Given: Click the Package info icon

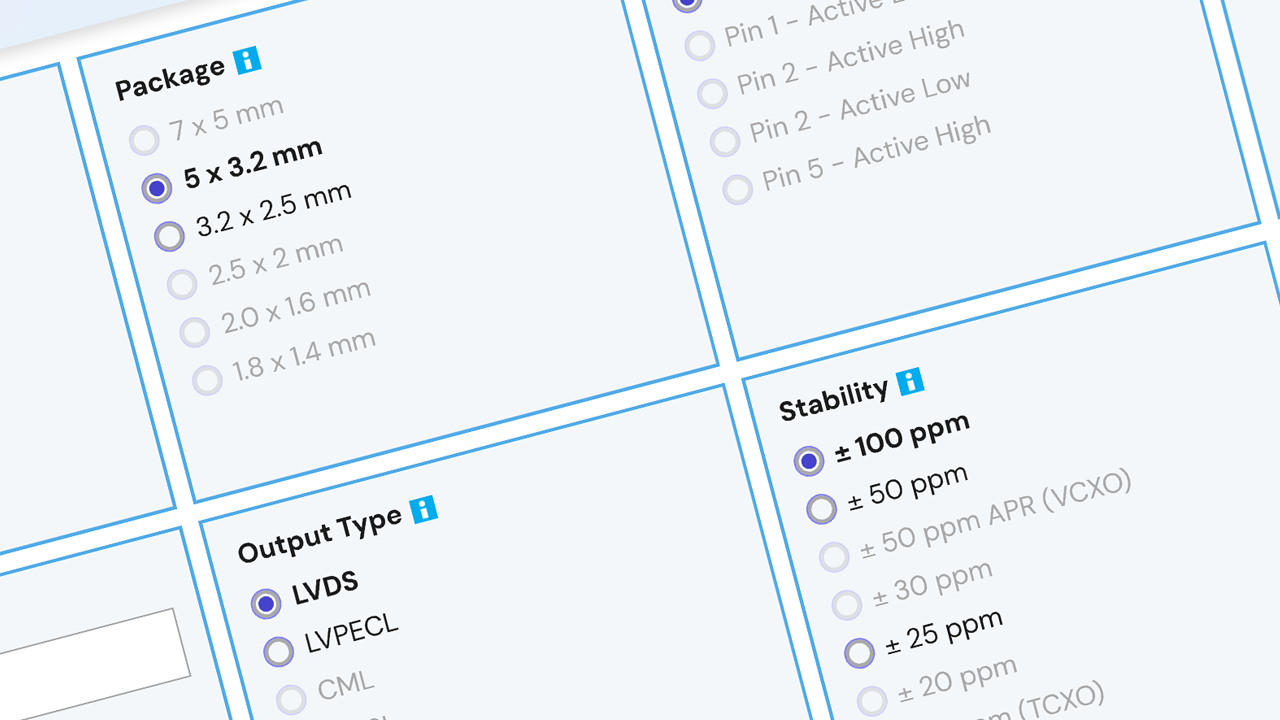Looking at the screenshot, I should [x=247, y=60].
